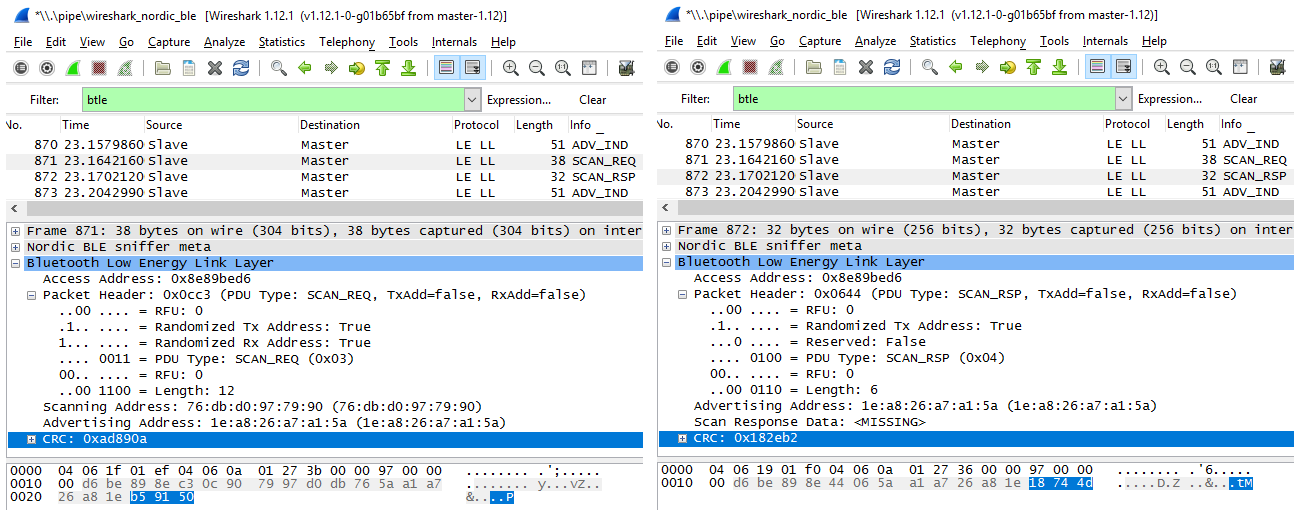Image resolution: width=1300 pixels, height=510 pixels.
Task: Edit capture filters icon in left window
Action: pos(626,68)
